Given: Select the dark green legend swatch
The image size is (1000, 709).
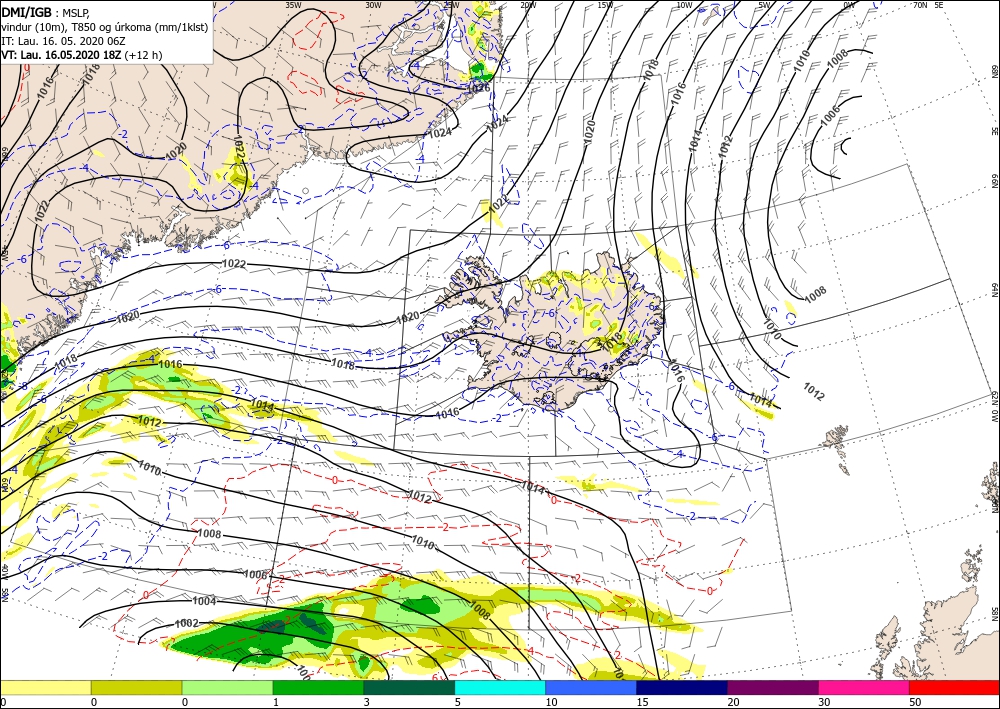Looking at the screenshot, I should [x=409, y=687].
